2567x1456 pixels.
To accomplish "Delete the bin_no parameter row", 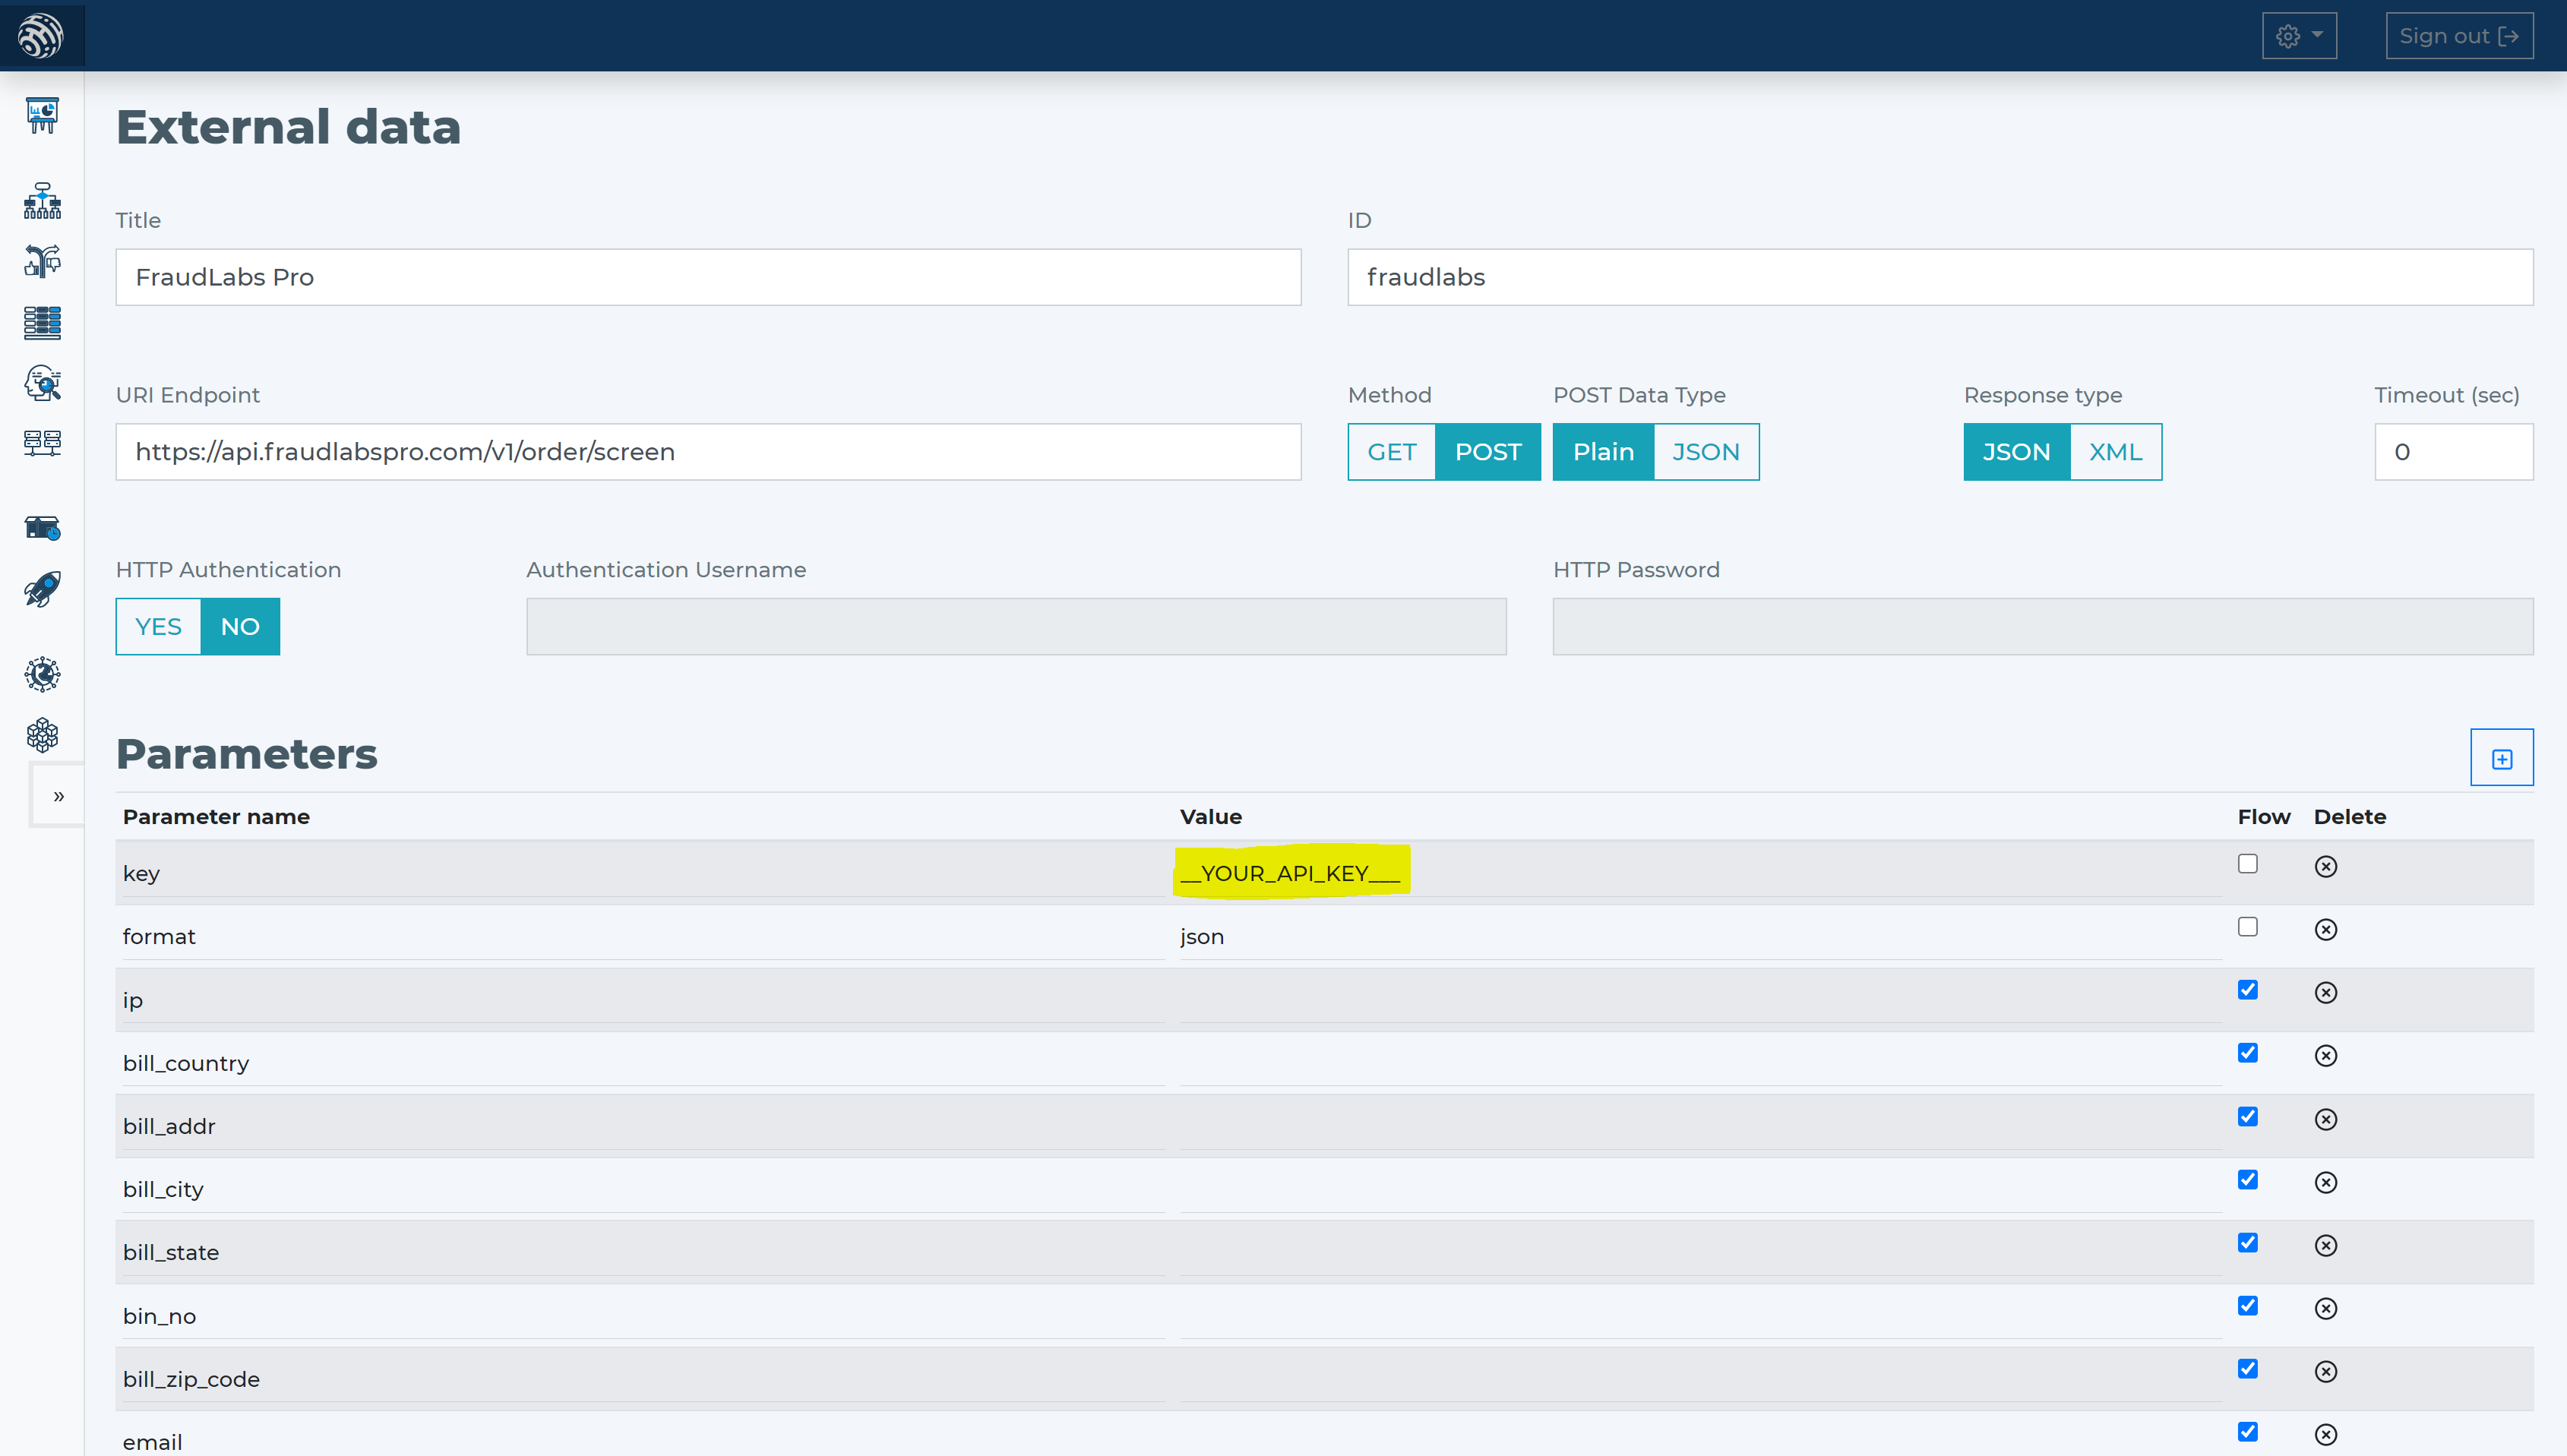I will tap(2325, 1308).
